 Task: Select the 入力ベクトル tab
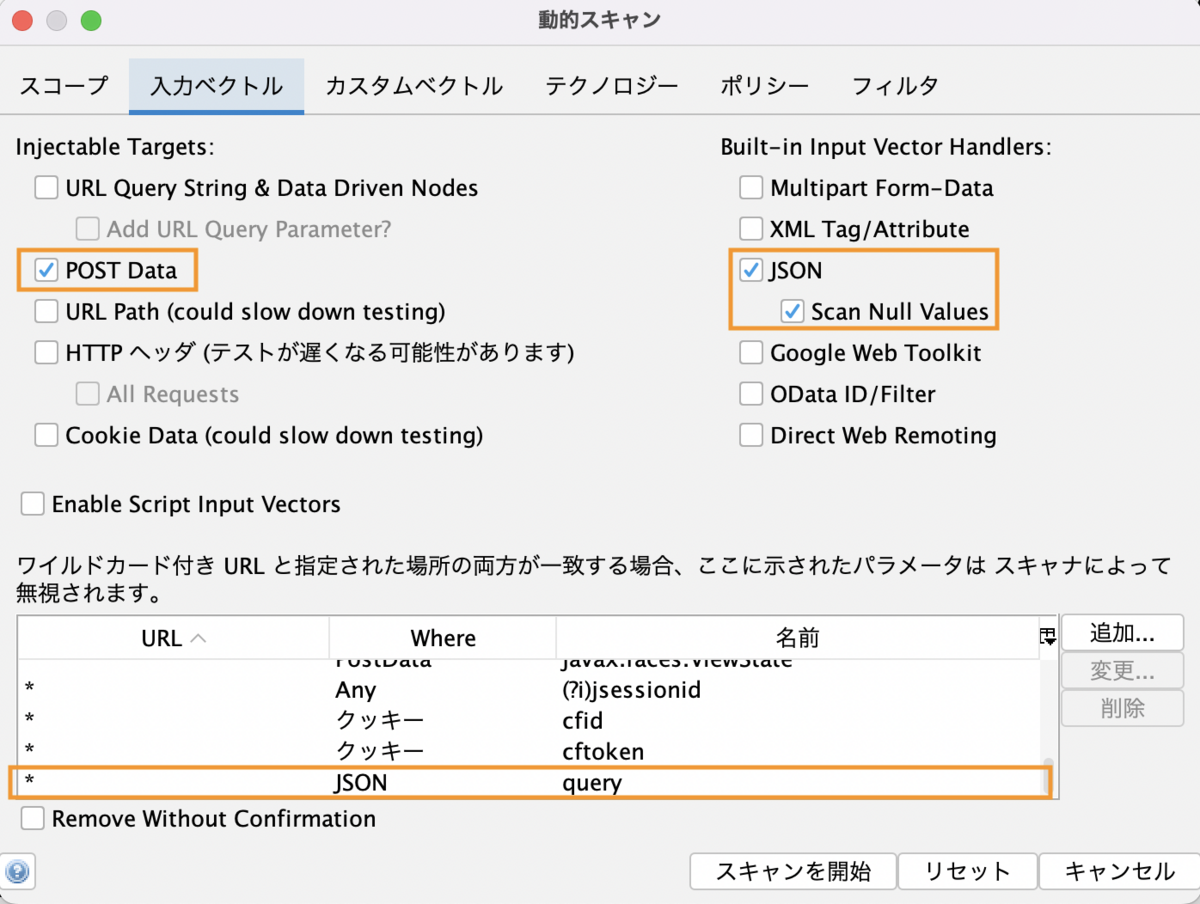coord(216,86)
